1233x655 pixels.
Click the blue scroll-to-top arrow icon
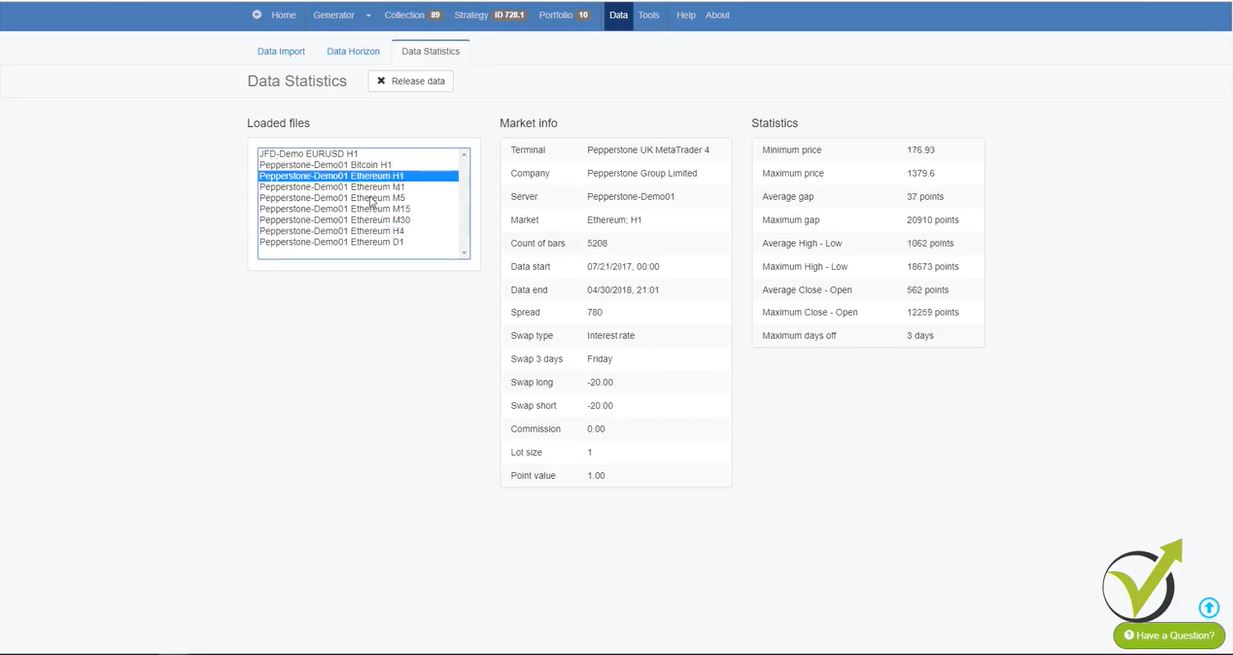click(x=1208, y=607)
